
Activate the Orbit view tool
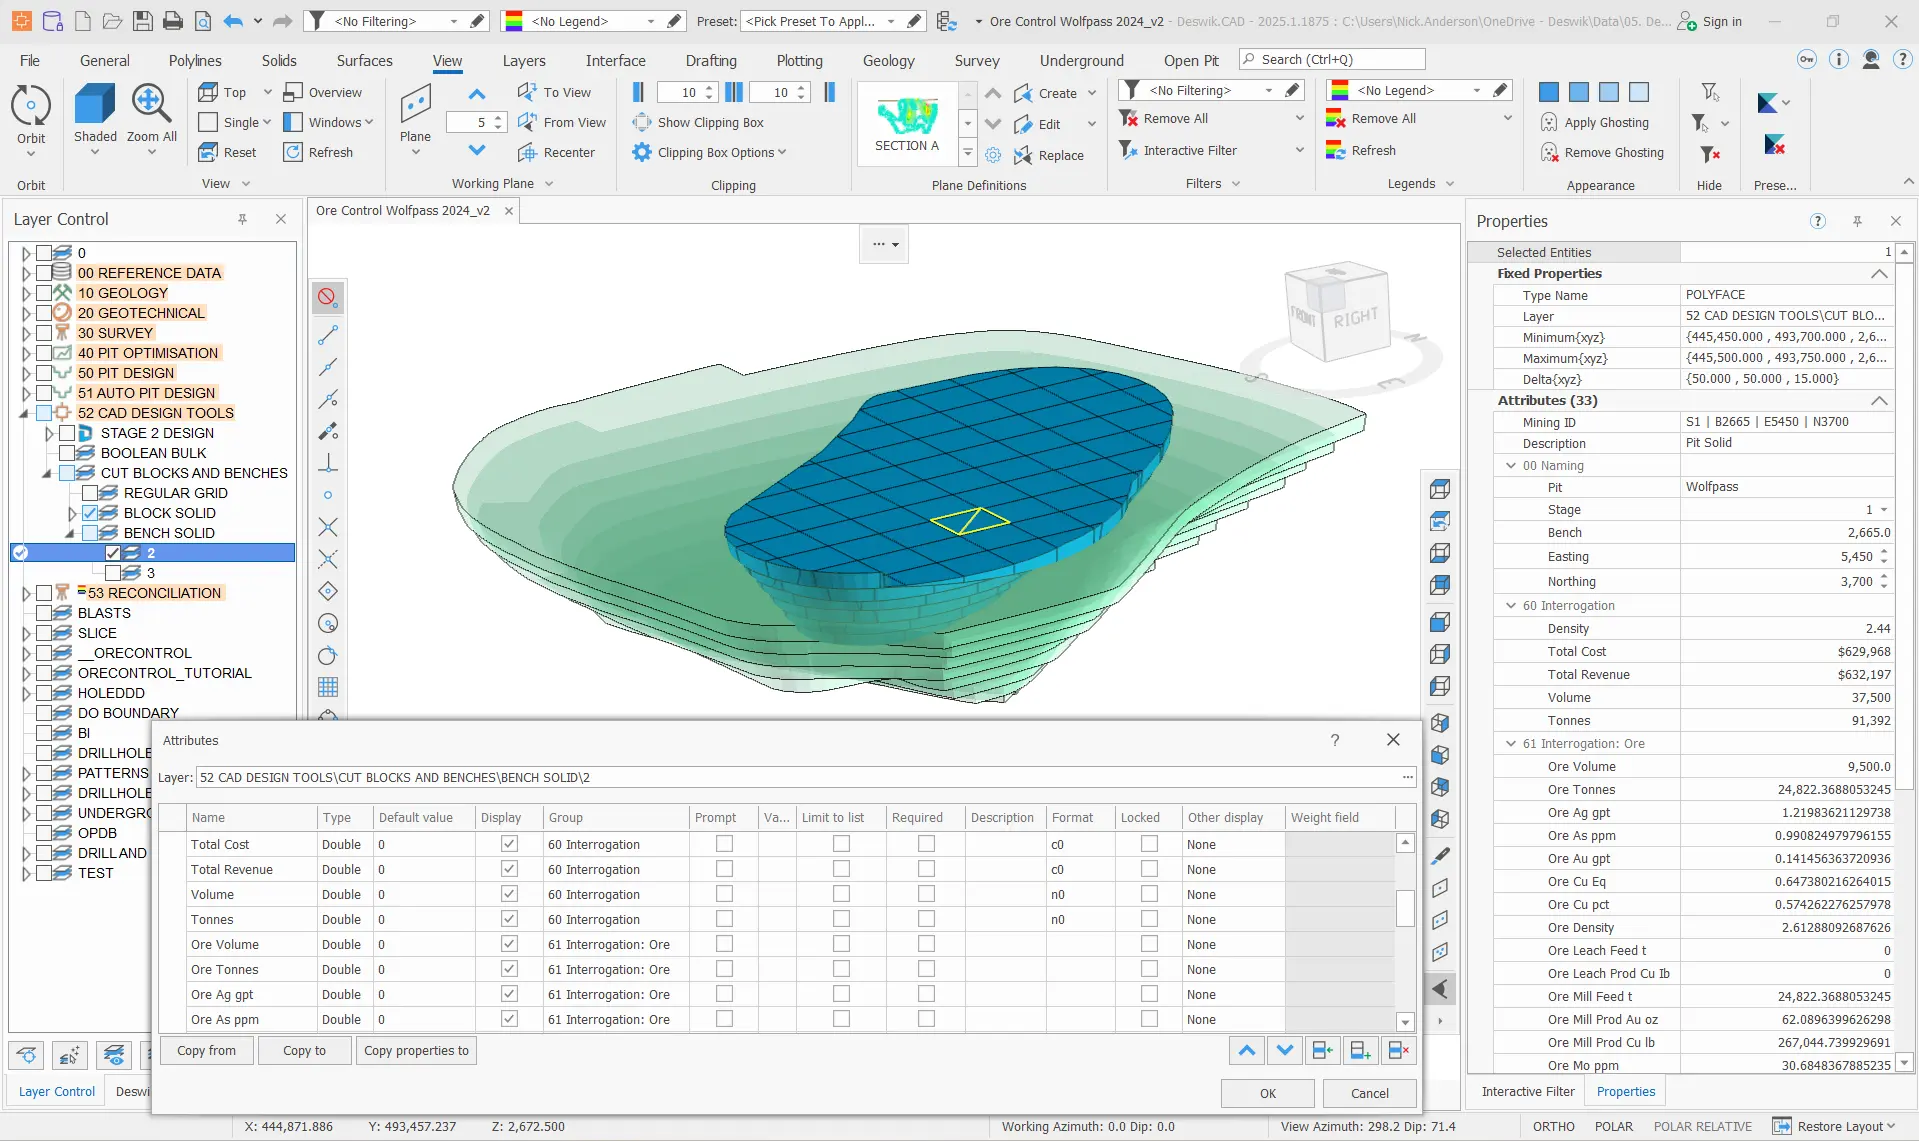pyautogui.click(x=31, y=115)
